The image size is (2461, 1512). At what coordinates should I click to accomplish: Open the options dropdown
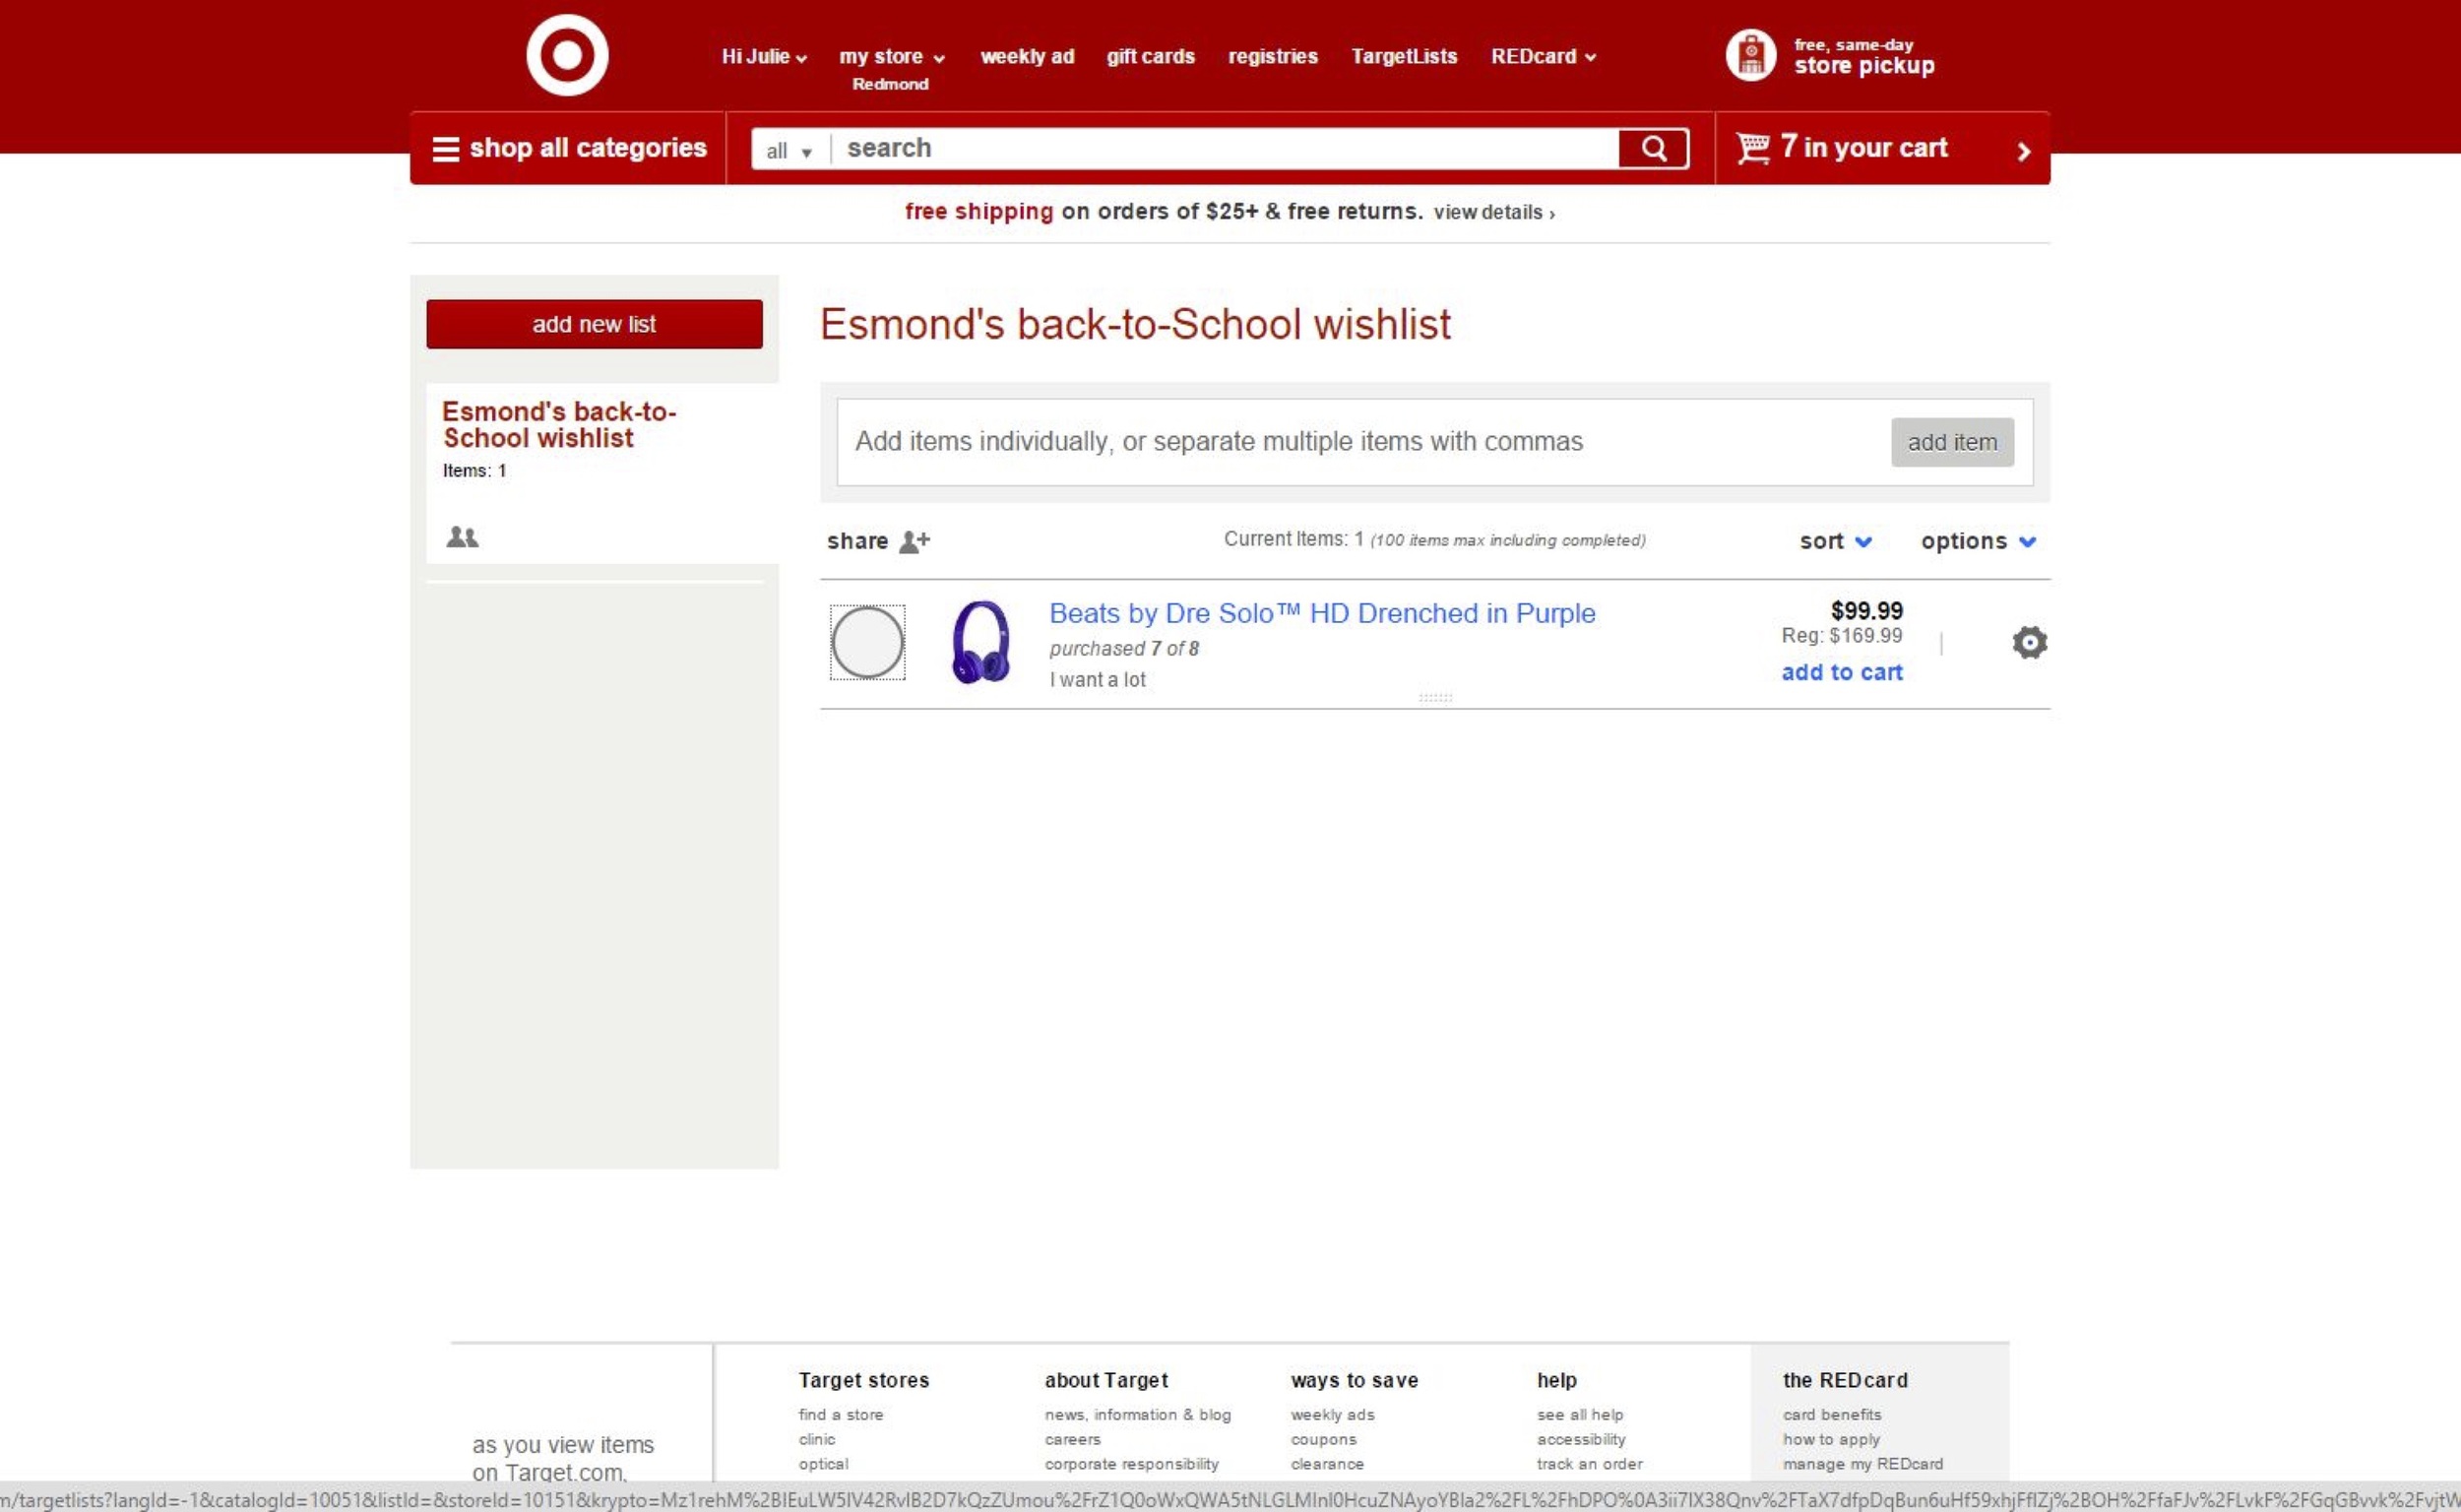[1978, 541]
